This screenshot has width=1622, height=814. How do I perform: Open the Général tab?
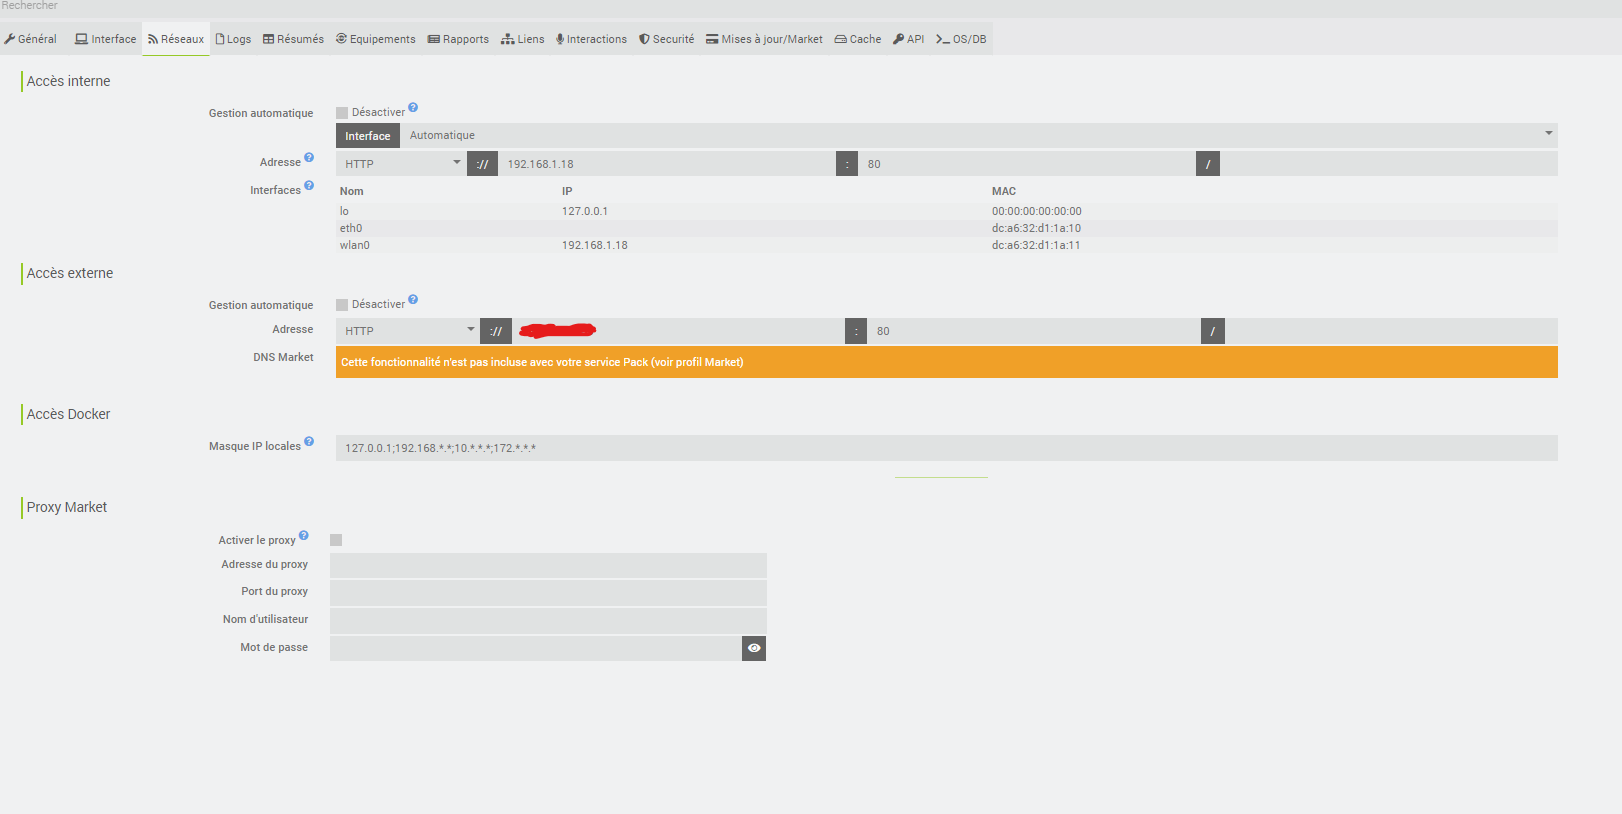31,39
